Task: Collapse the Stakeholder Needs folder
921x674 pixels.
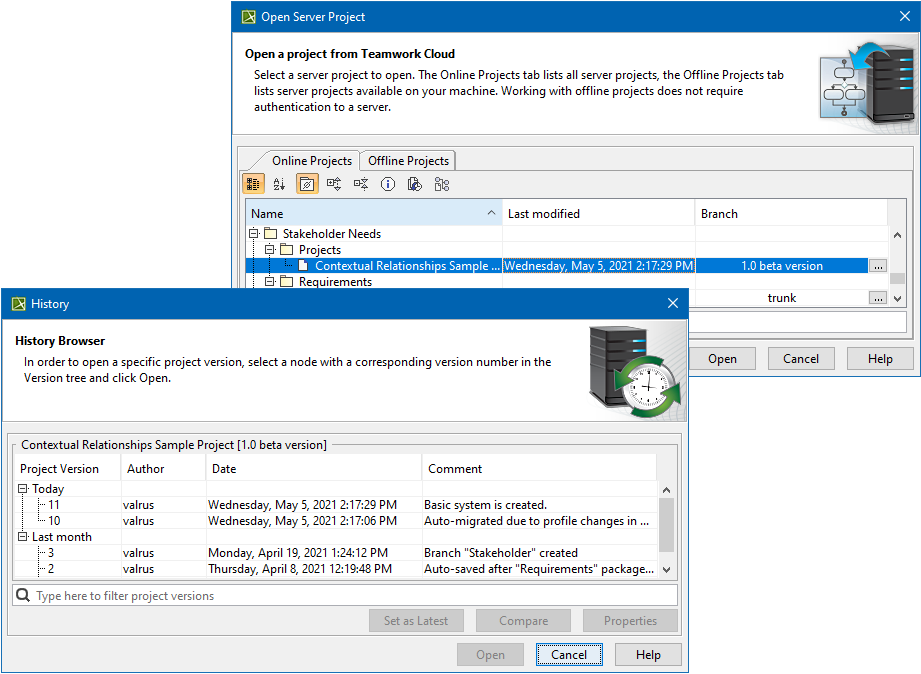Action: tap(254, 233)
